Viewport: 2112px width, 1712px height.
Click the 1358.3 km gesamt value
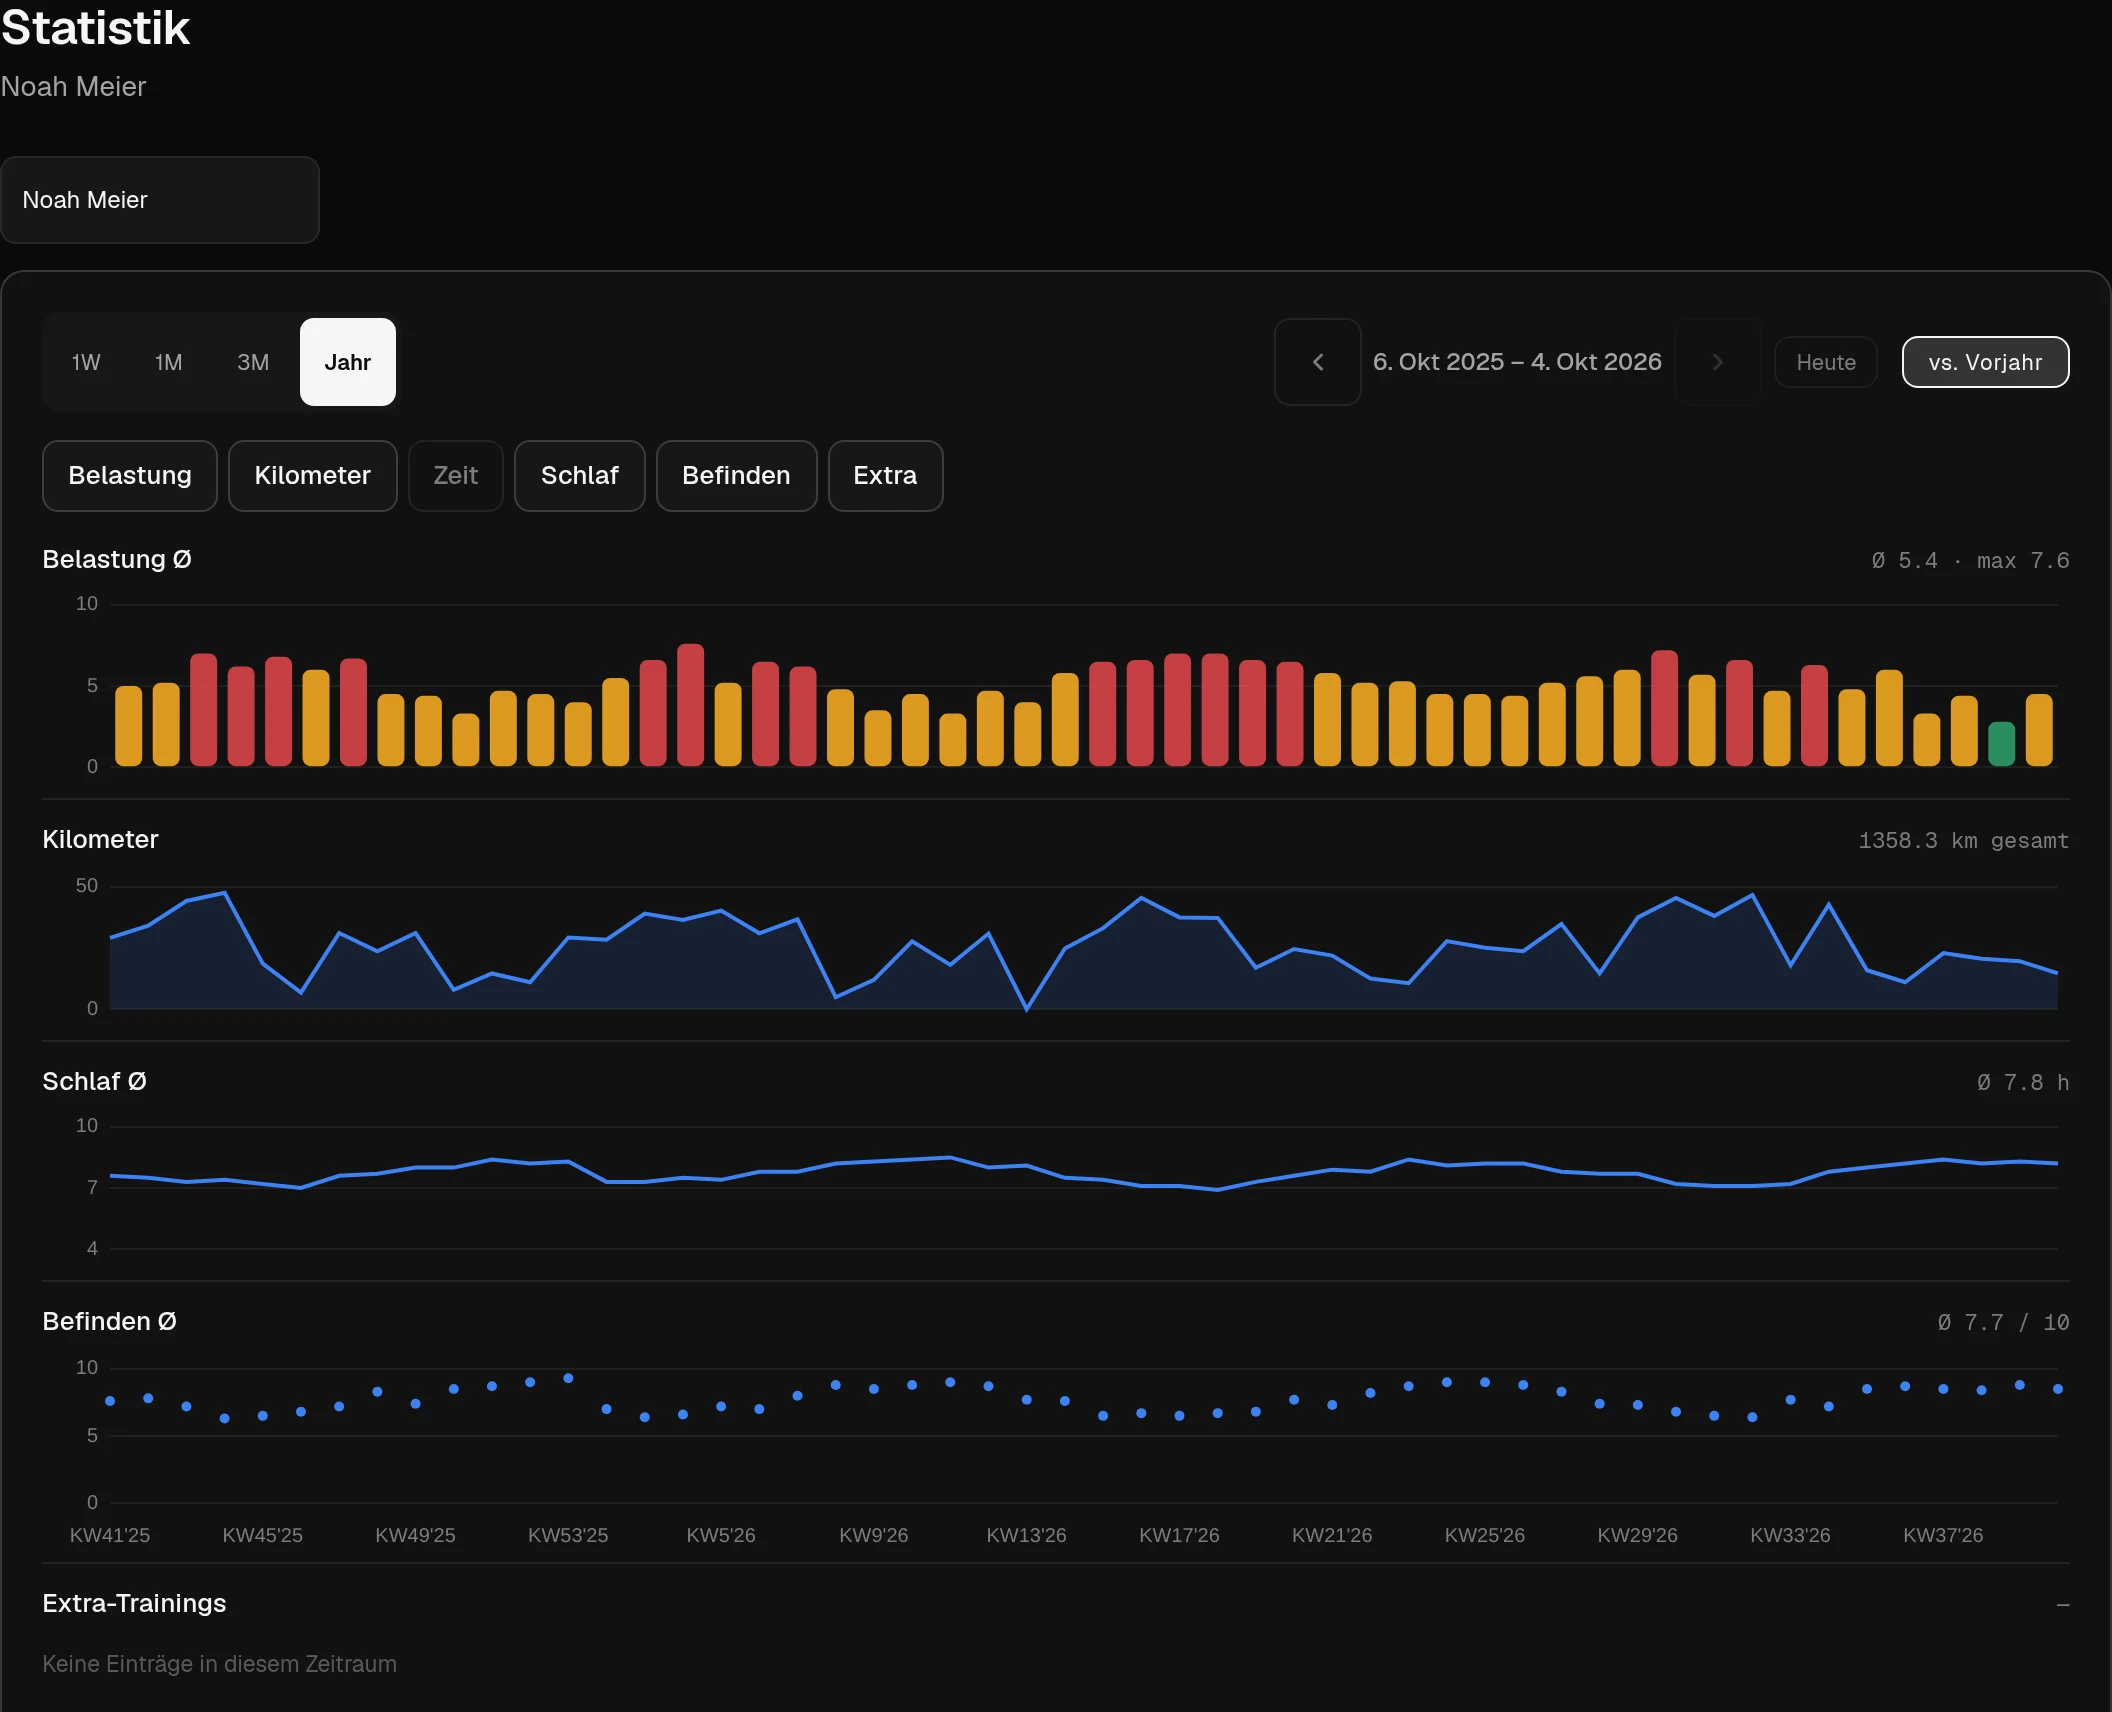(1963, 841)
